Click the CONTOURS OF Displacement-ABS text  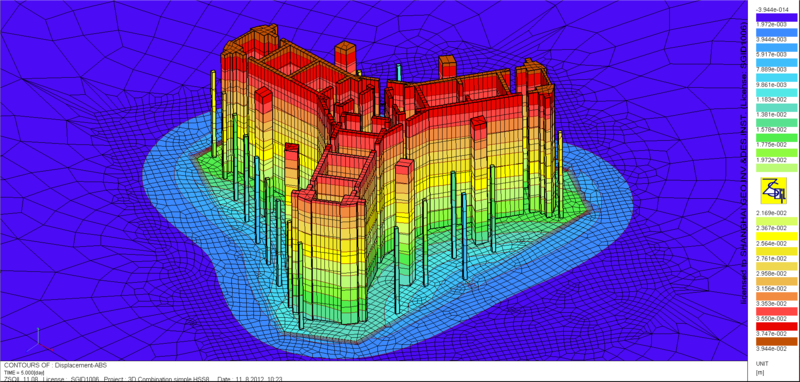[56, 365]
